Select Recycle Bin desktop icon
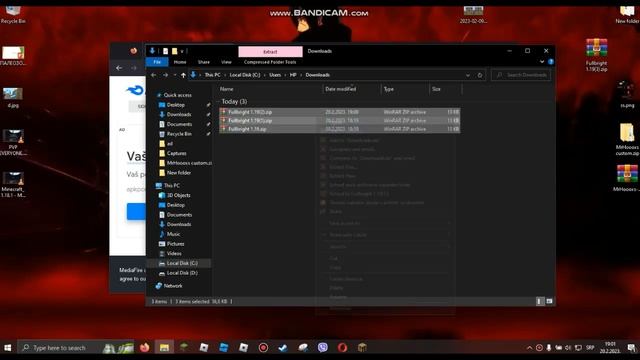 coord(13,15)
